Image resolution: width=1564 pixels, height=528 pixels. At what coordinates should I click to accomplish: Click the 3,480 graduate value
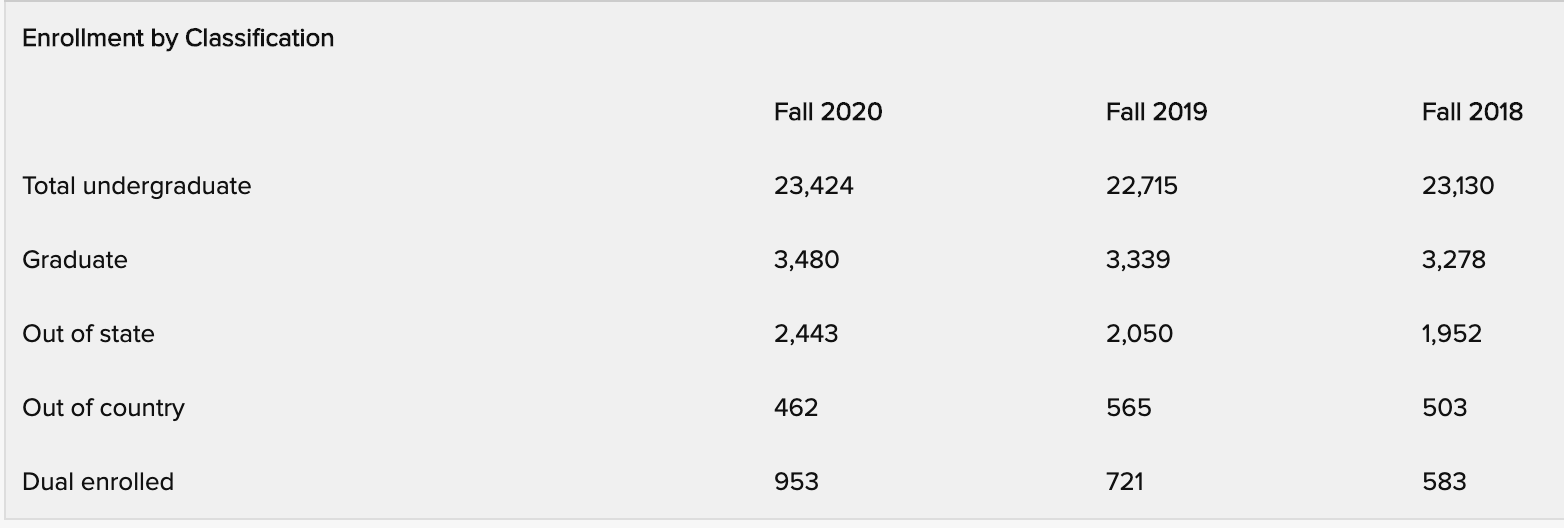806,259
